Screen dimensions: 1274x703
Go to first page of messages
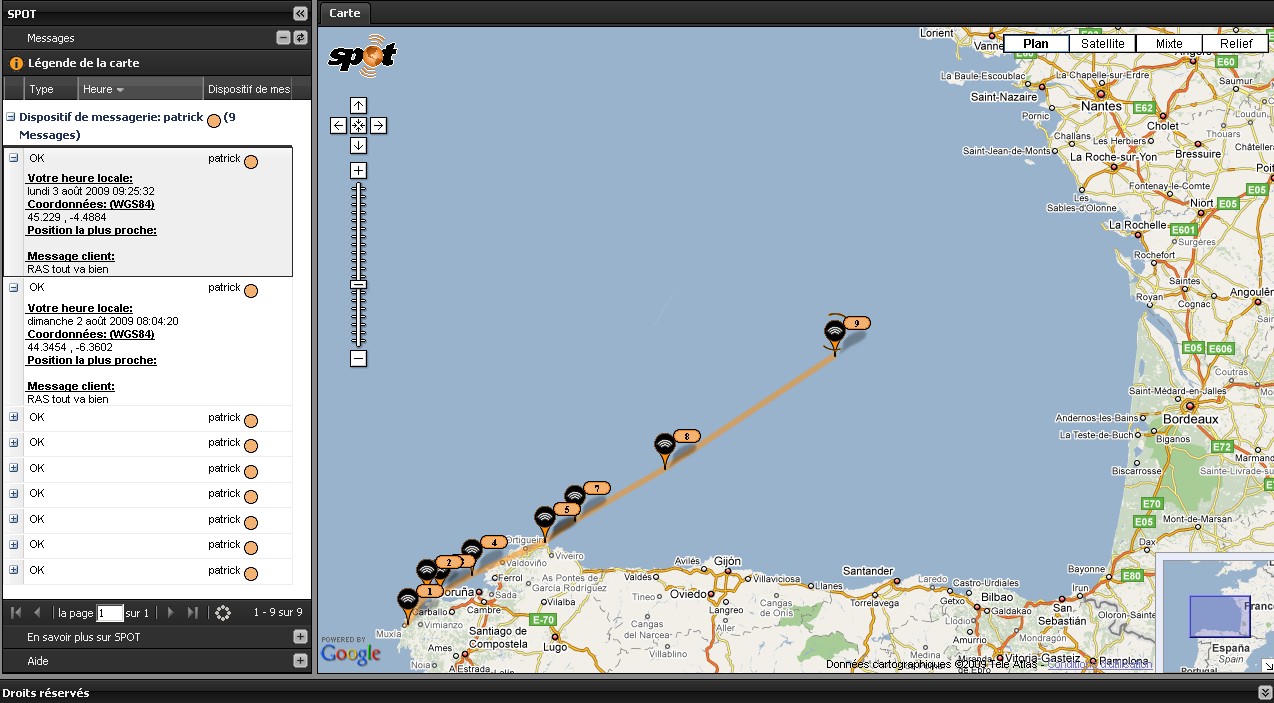click(16, 612)
